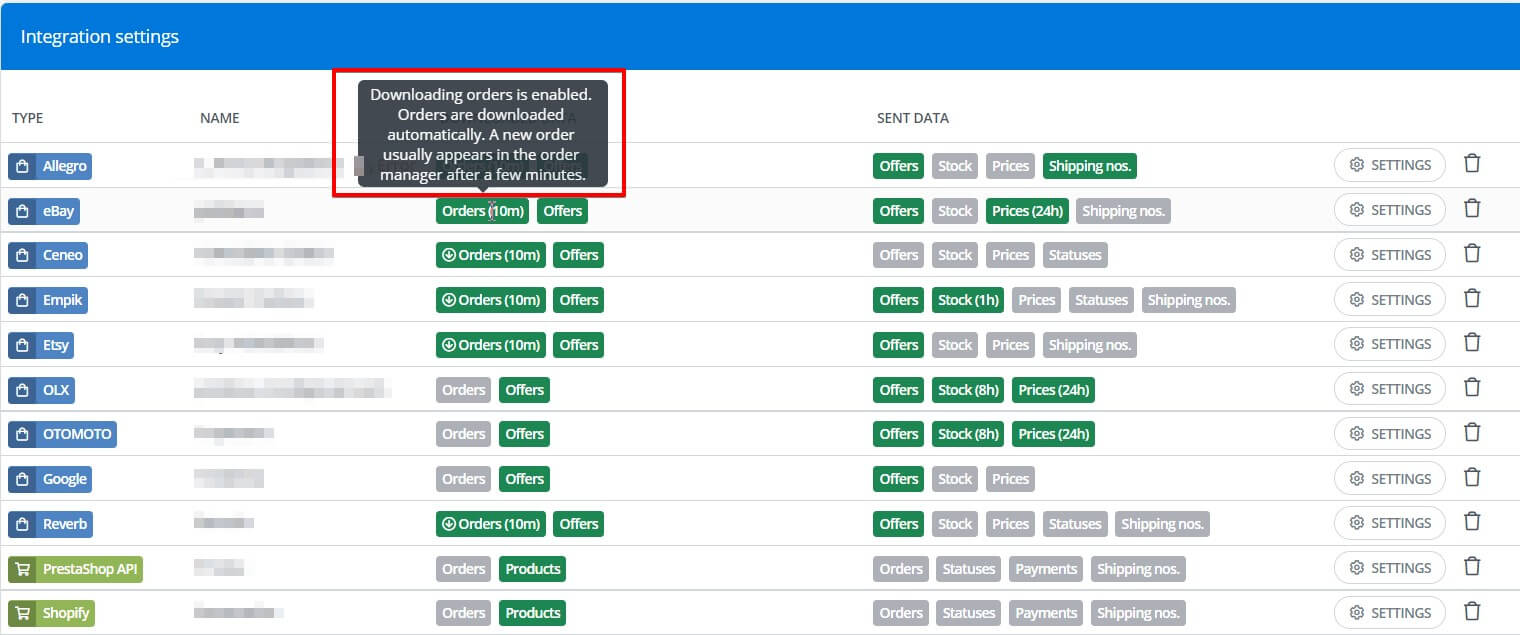Click the TYPE column header
1520x635 pixels.
click(28, 118)
